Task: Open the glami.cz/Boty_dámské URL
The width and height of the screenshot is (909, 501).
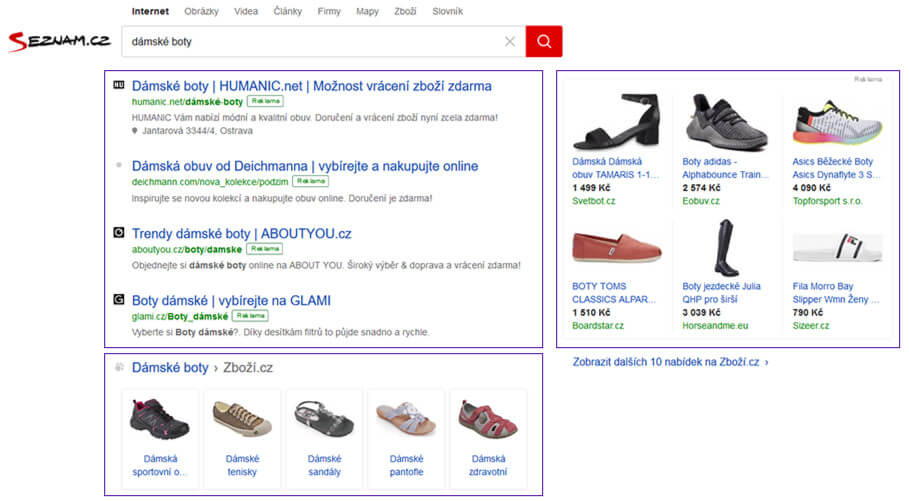Action: [180, 317]
